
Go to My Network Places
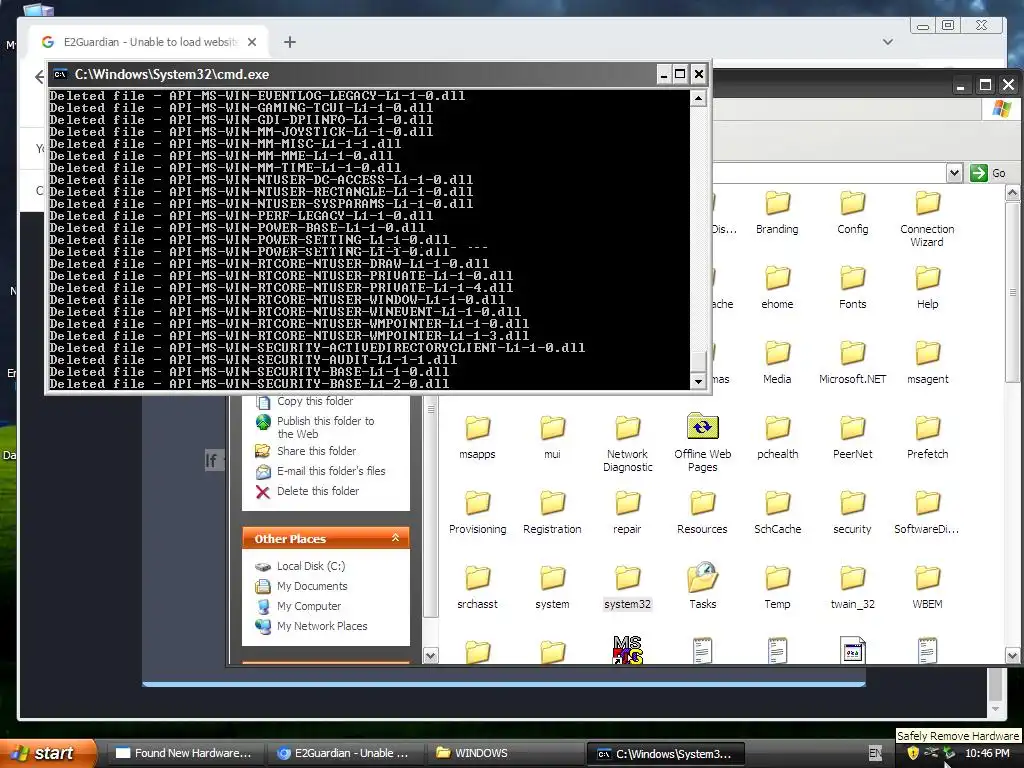pos(322,626)
